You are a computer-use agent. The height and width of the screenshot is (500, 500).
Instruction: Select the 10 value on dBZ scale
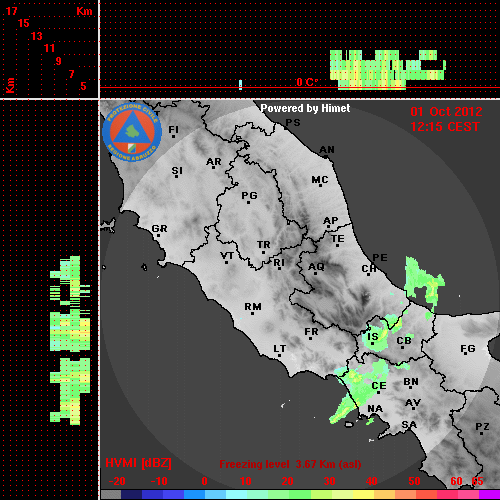pos(246,481)
